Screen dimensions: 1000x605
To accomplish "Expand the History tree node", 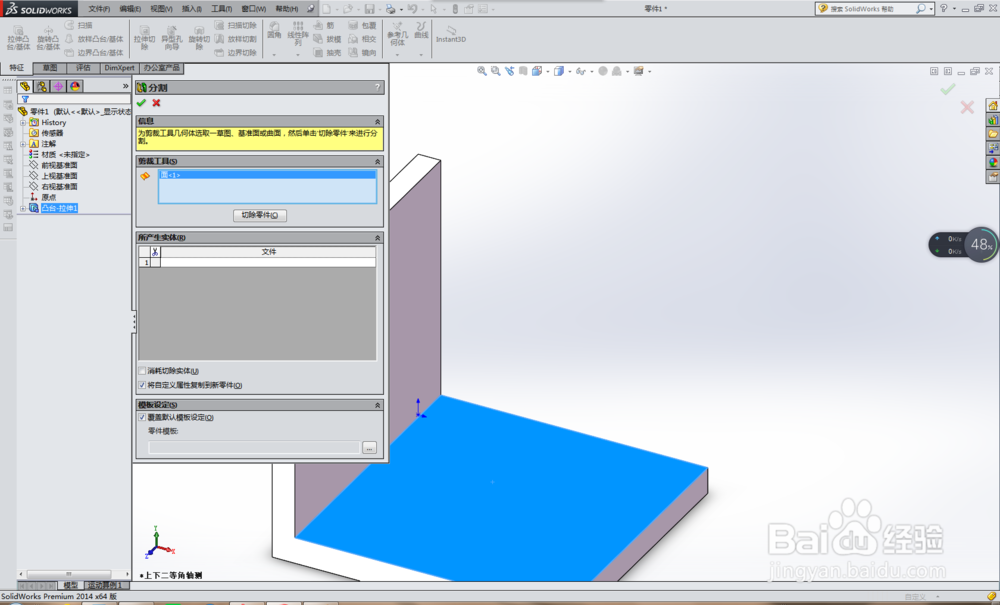I will (23, 122).
